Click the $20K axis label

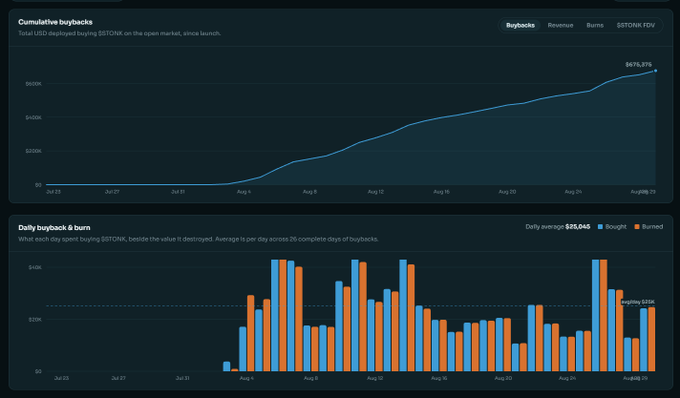[35, 320]
